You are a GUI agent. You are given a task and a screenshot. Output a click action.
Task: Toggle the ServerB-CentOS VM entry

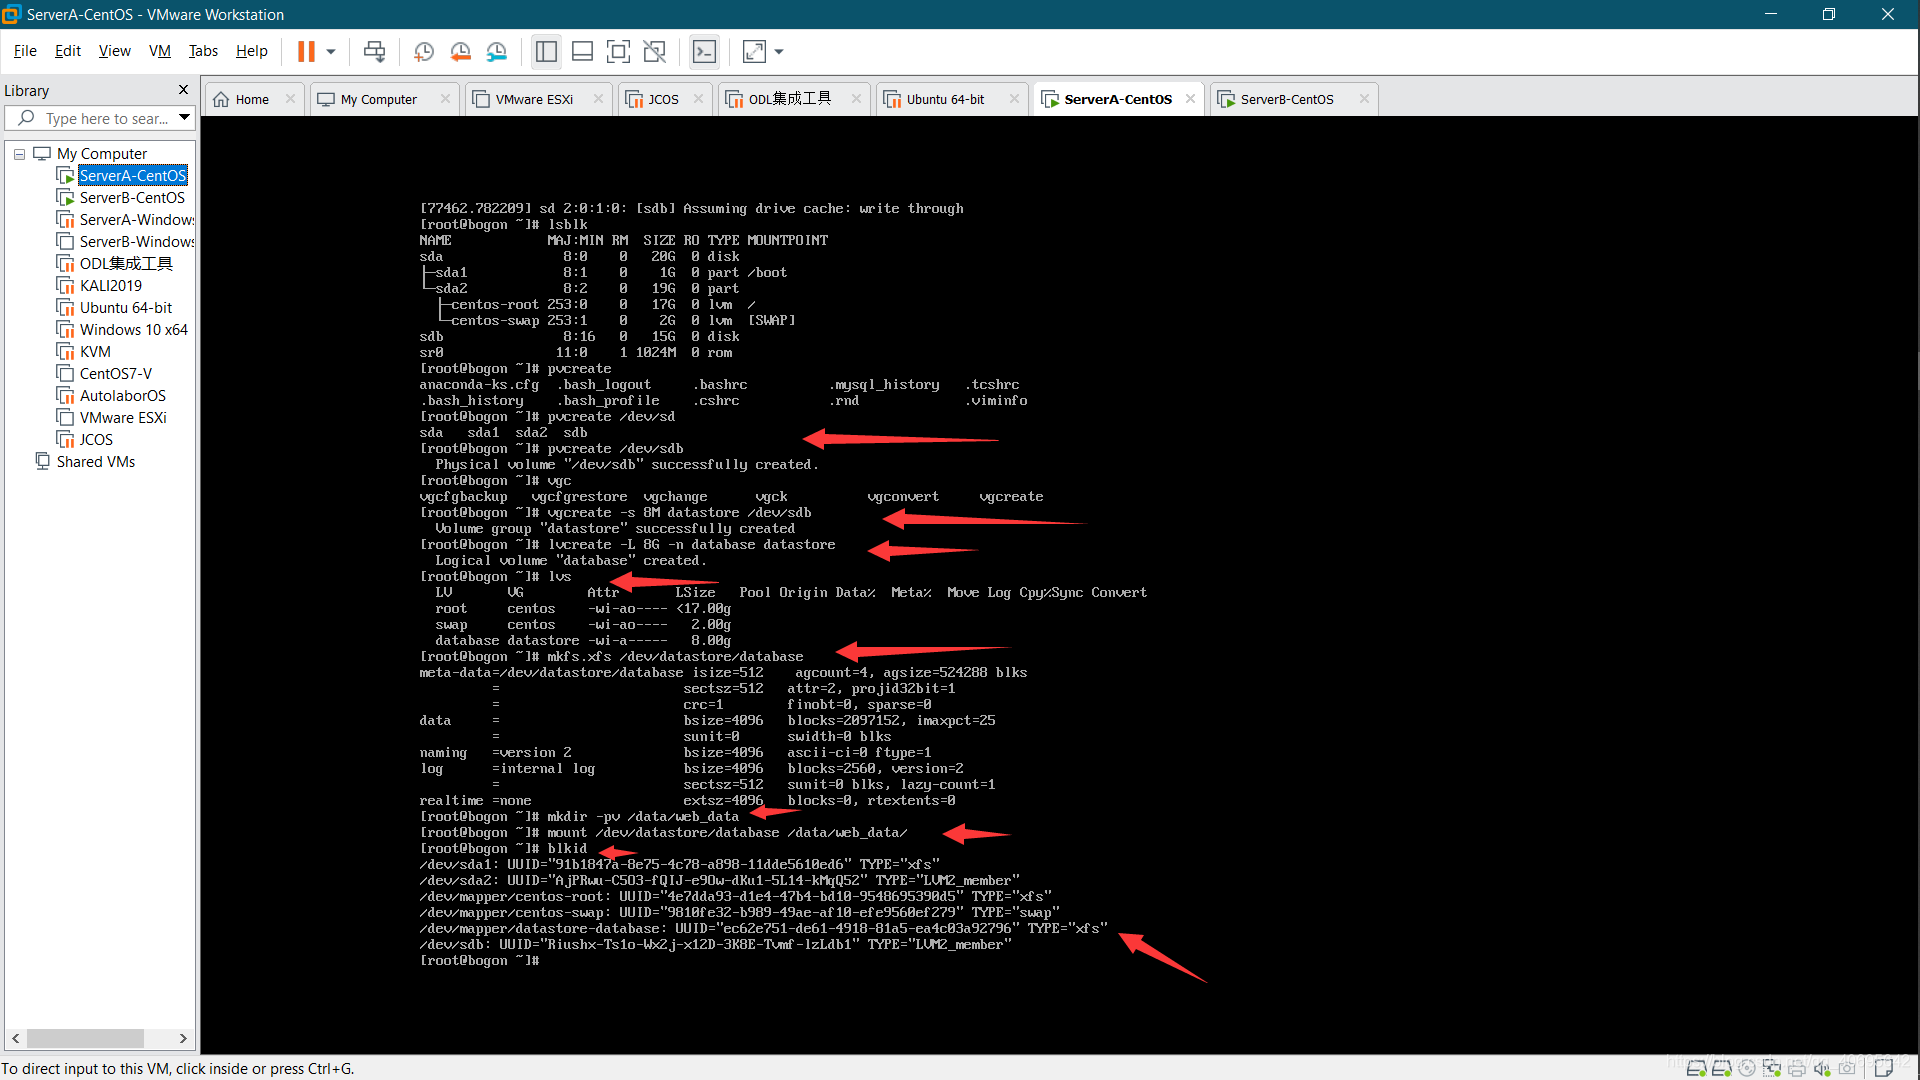coord(132,196)
